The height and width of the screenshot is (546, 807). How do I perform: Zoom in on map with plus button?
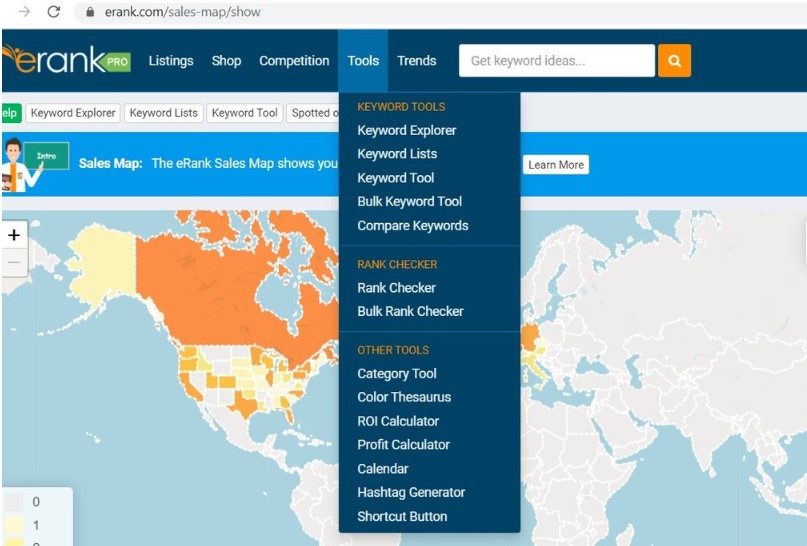point(14,235)
